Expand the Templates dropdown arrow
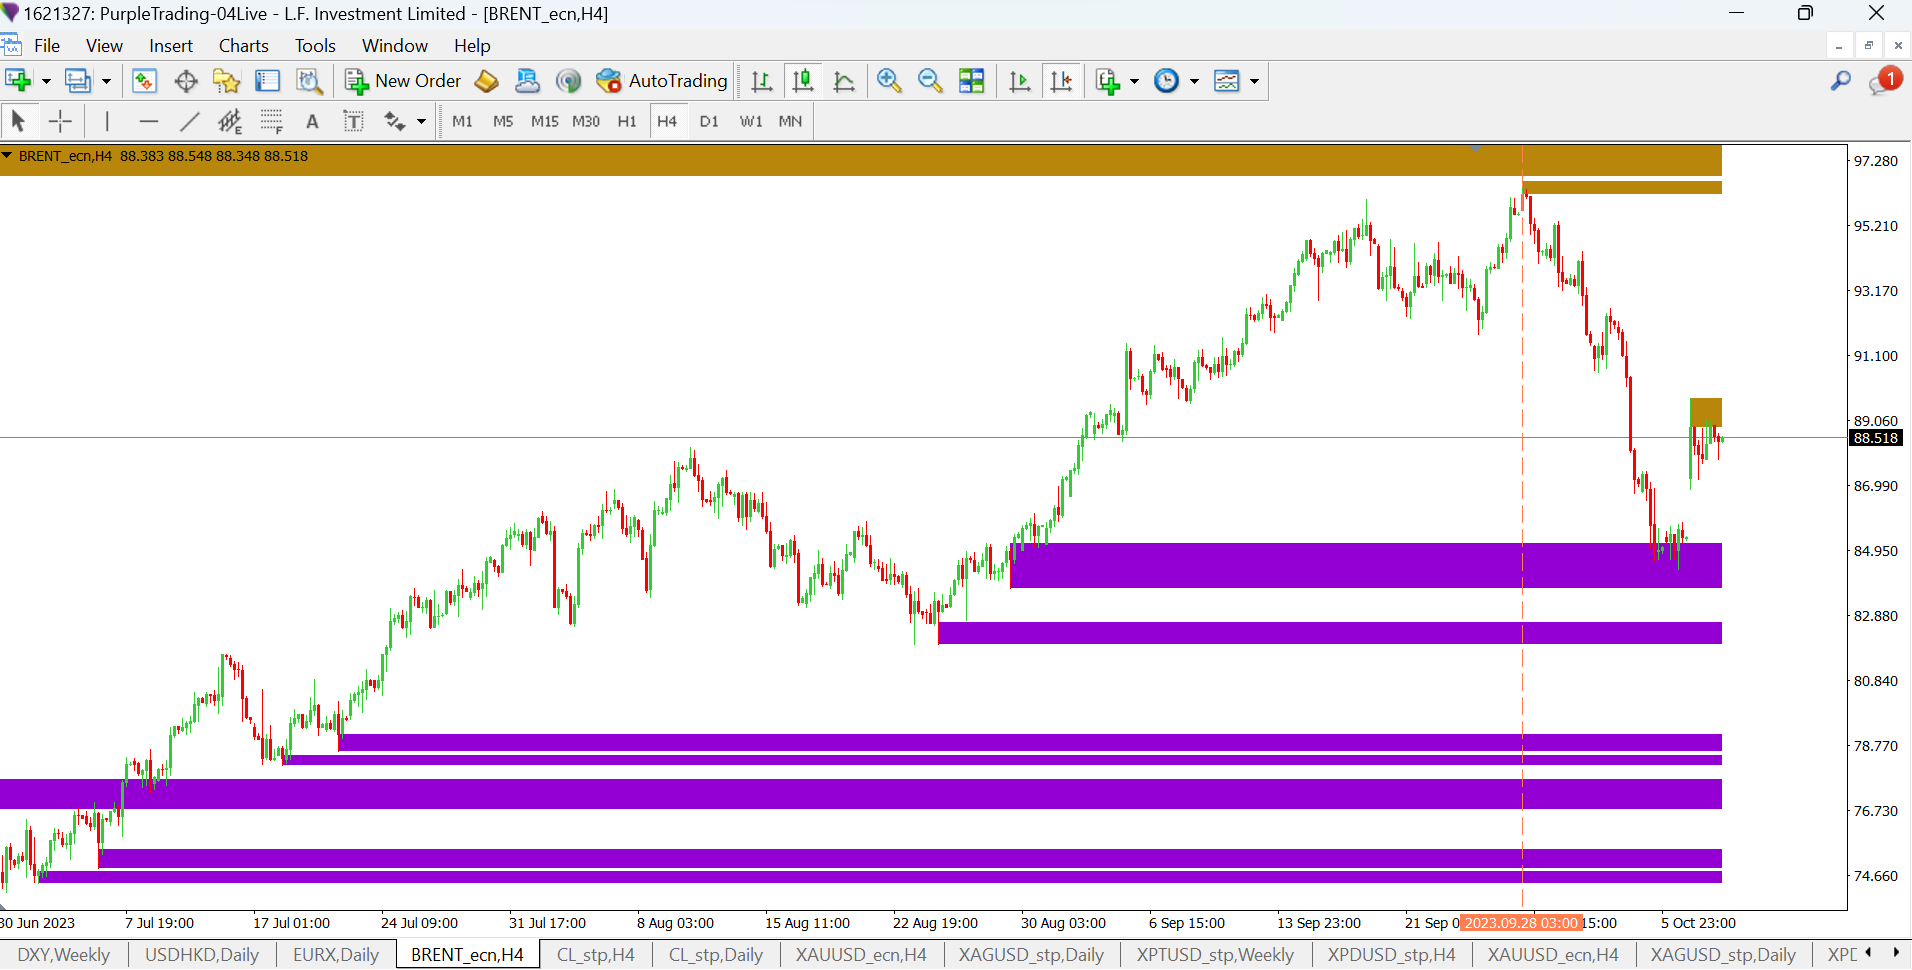 click(x=1254, y=81)
